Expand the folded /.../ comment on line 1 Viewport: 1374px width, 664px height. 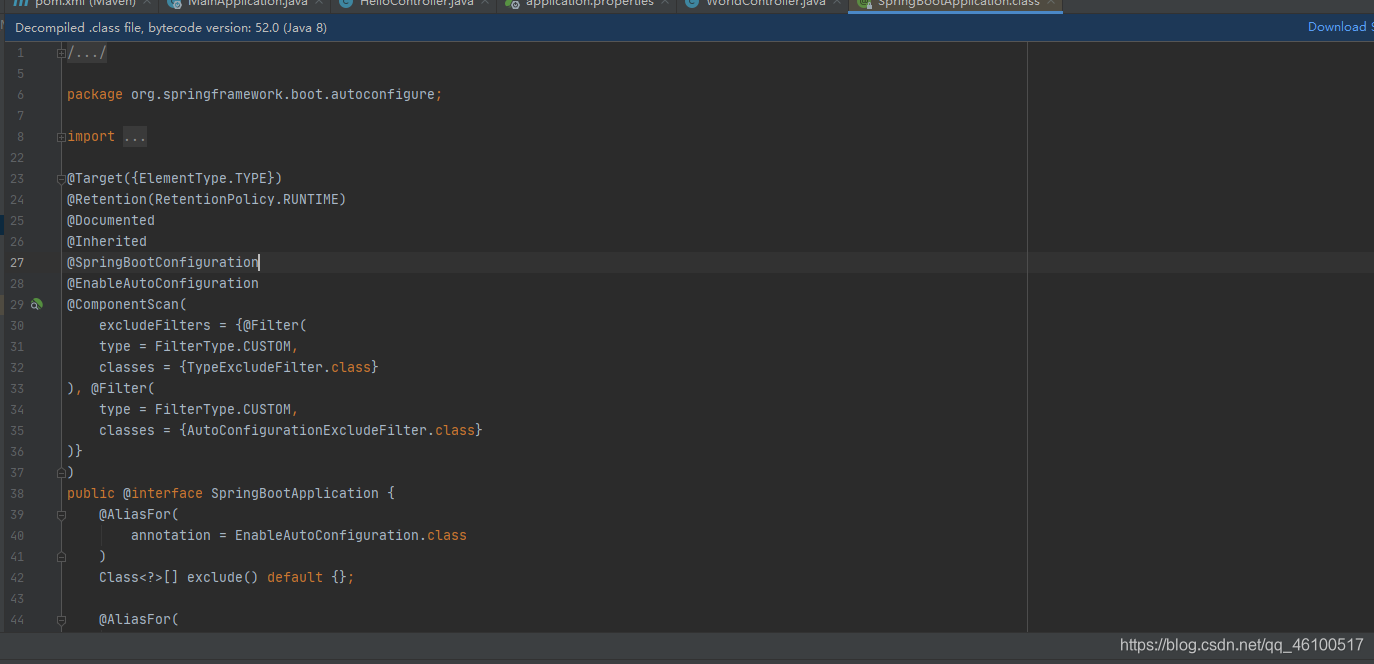pyautogui.click(x=61, y=53)
